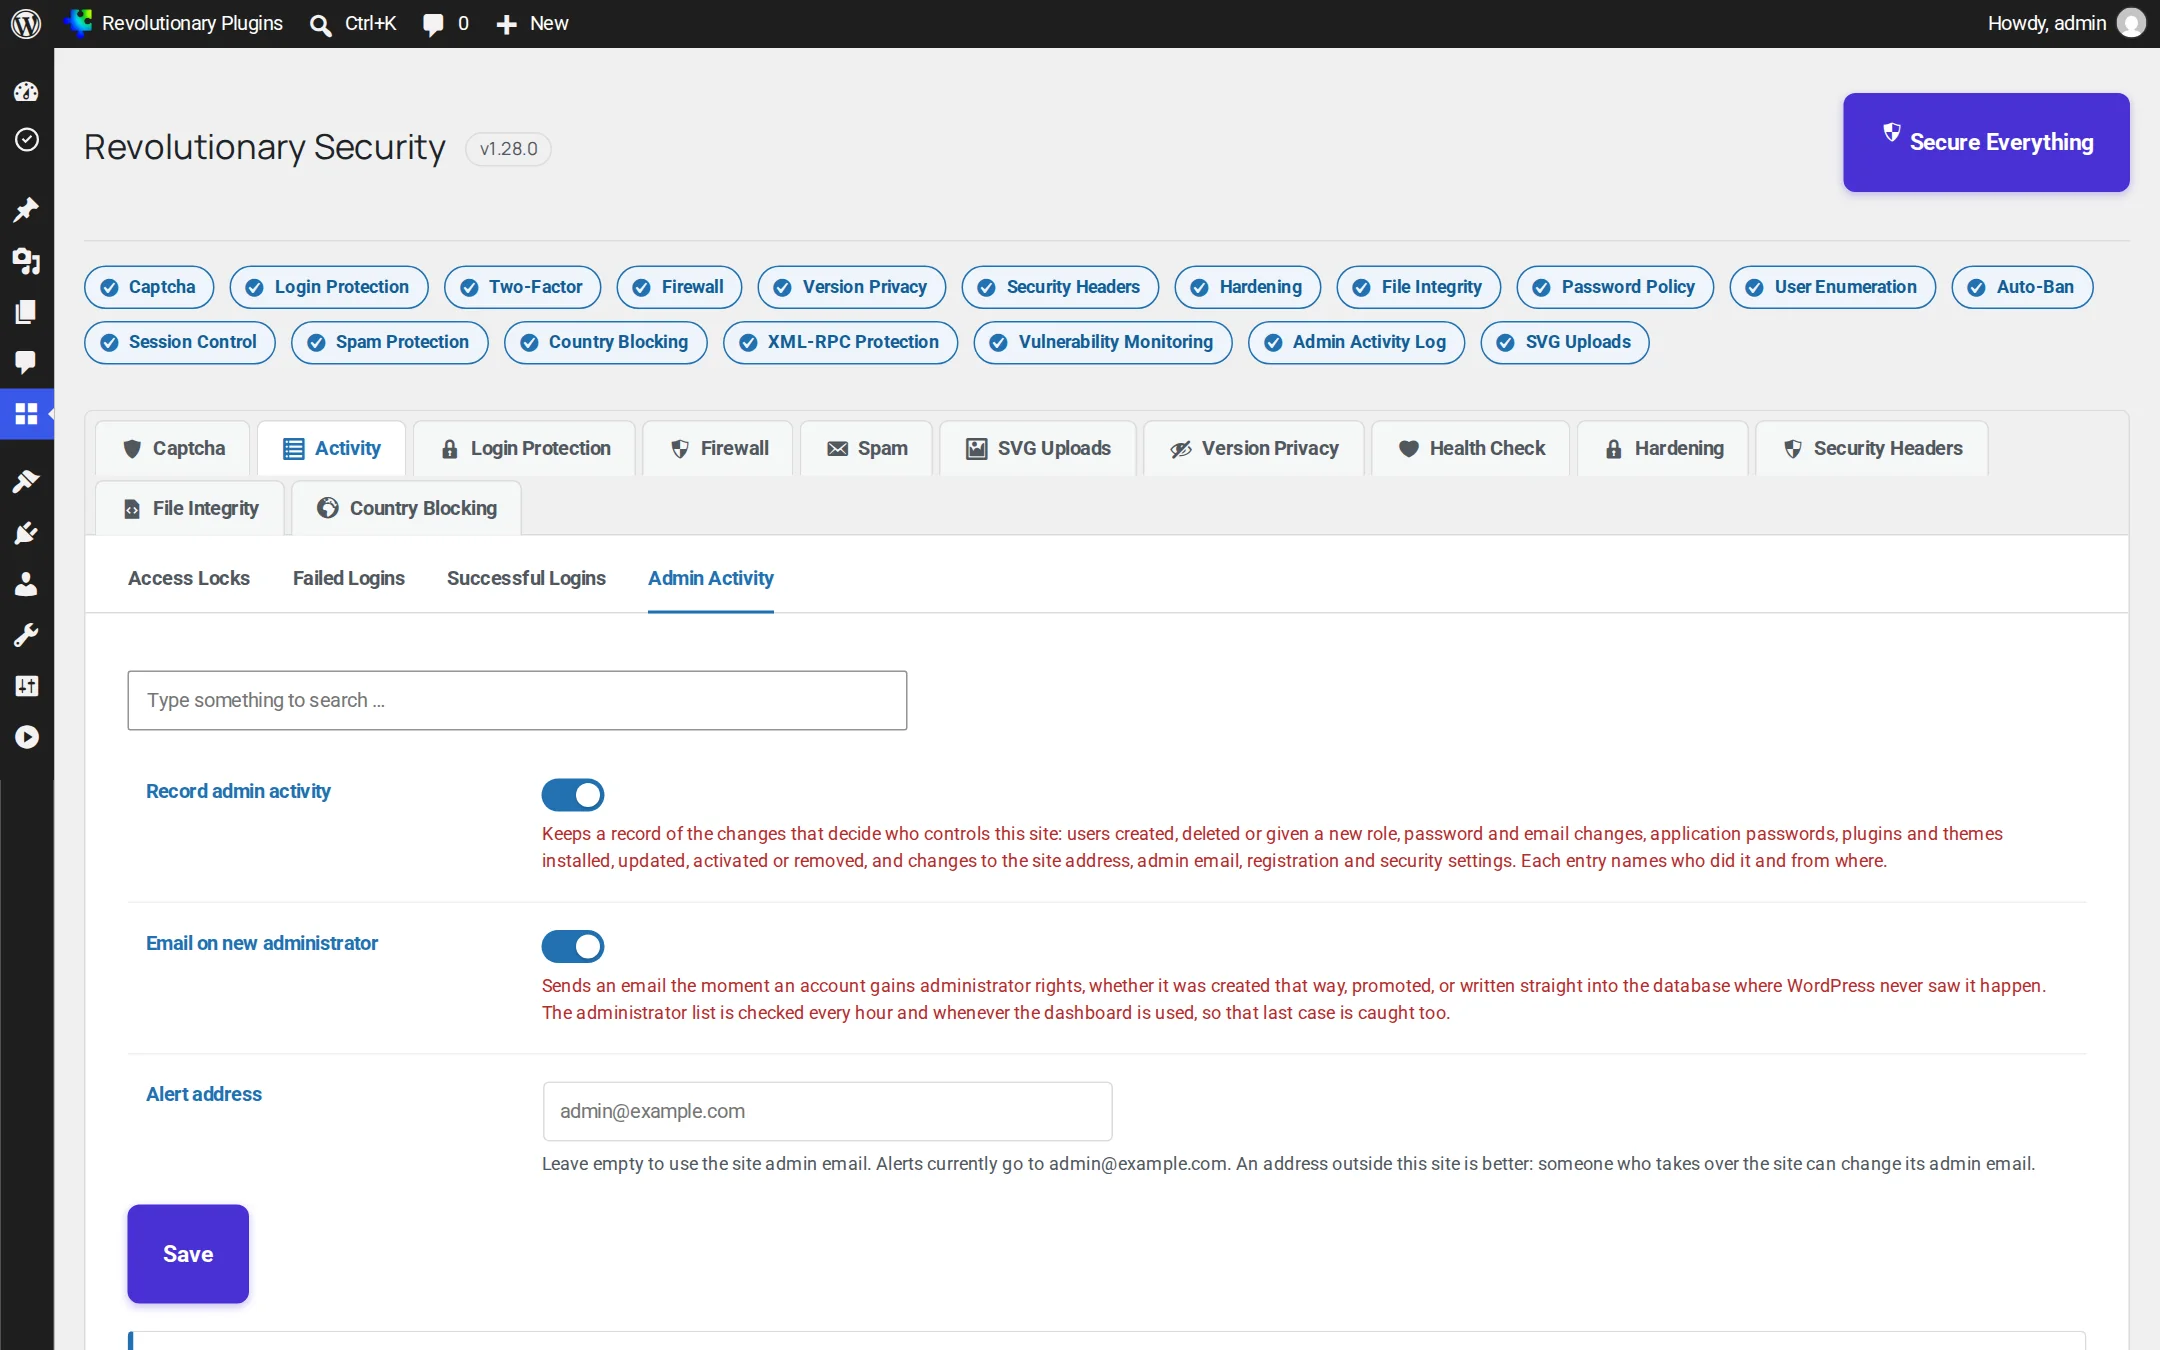Open the Tools wrench icon in sidebar
The width and height of the screenshot is (2160, 1350).
(x=26, y=635)
